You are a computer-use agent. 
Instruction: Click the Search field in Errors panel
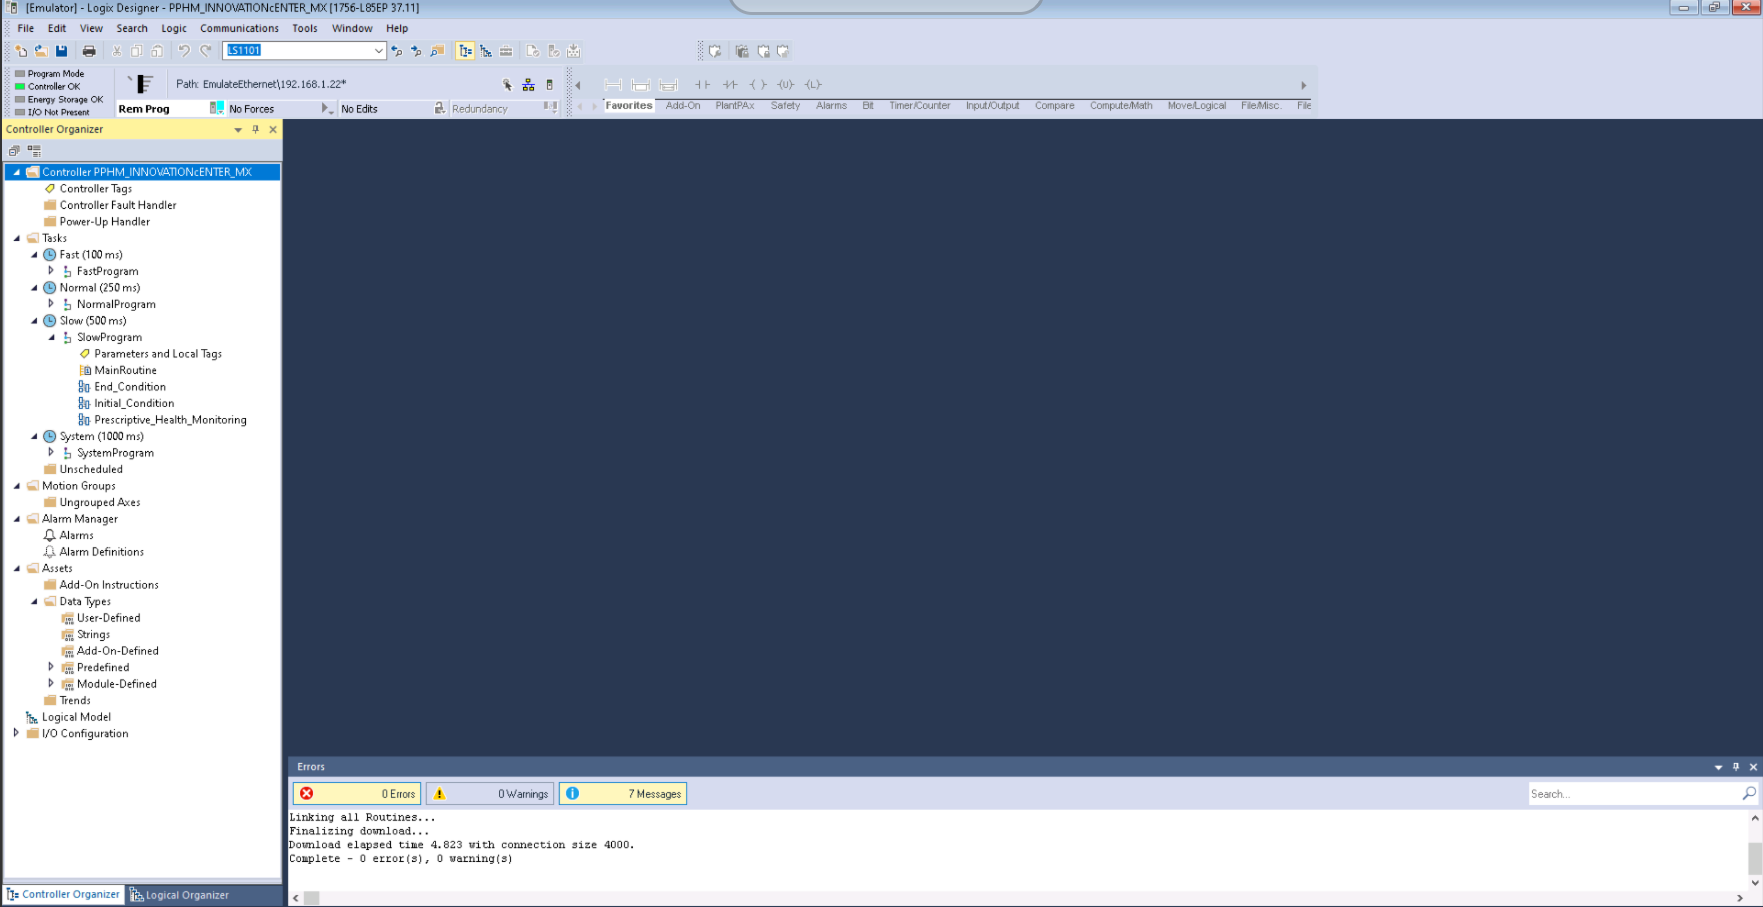tap(1634, 793)
